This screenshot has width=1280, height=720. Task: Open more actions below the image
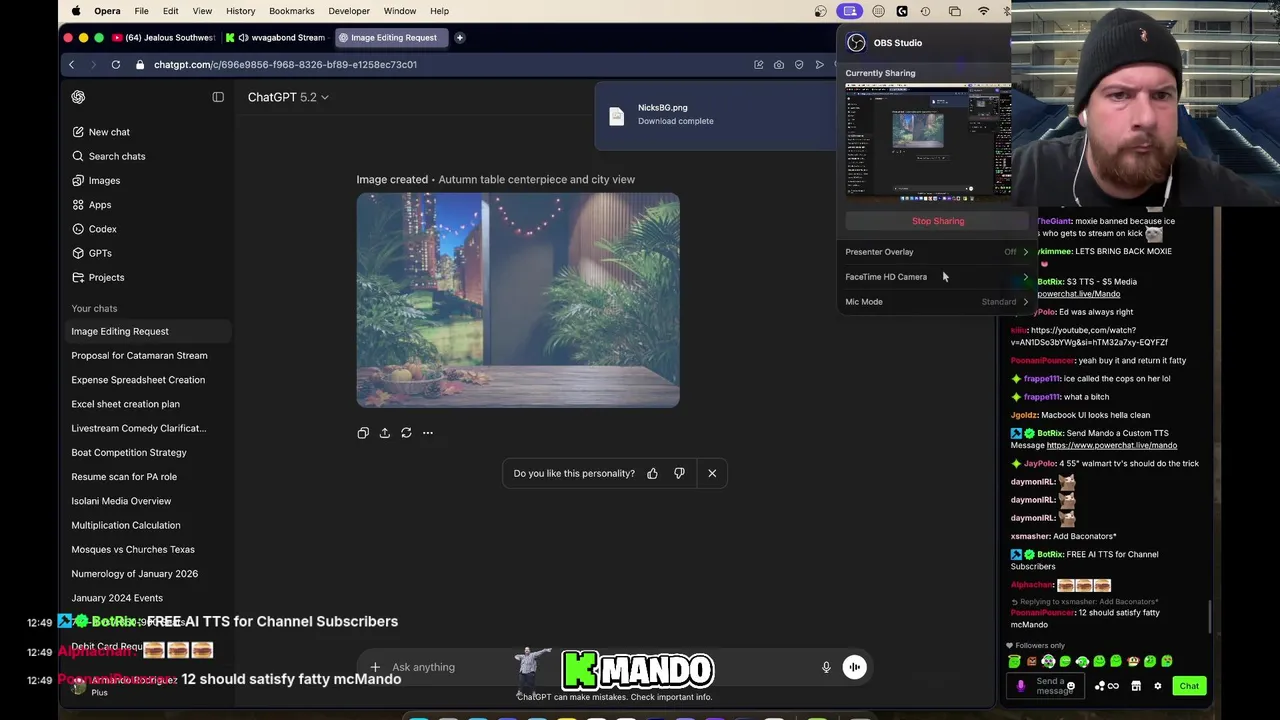click(x=428, y=433)
